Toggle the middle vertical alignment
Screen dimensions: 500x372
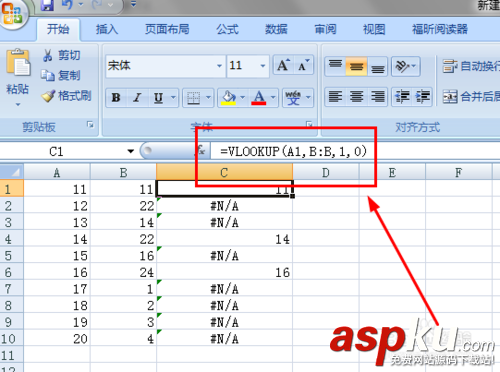[x=356, y=66]
